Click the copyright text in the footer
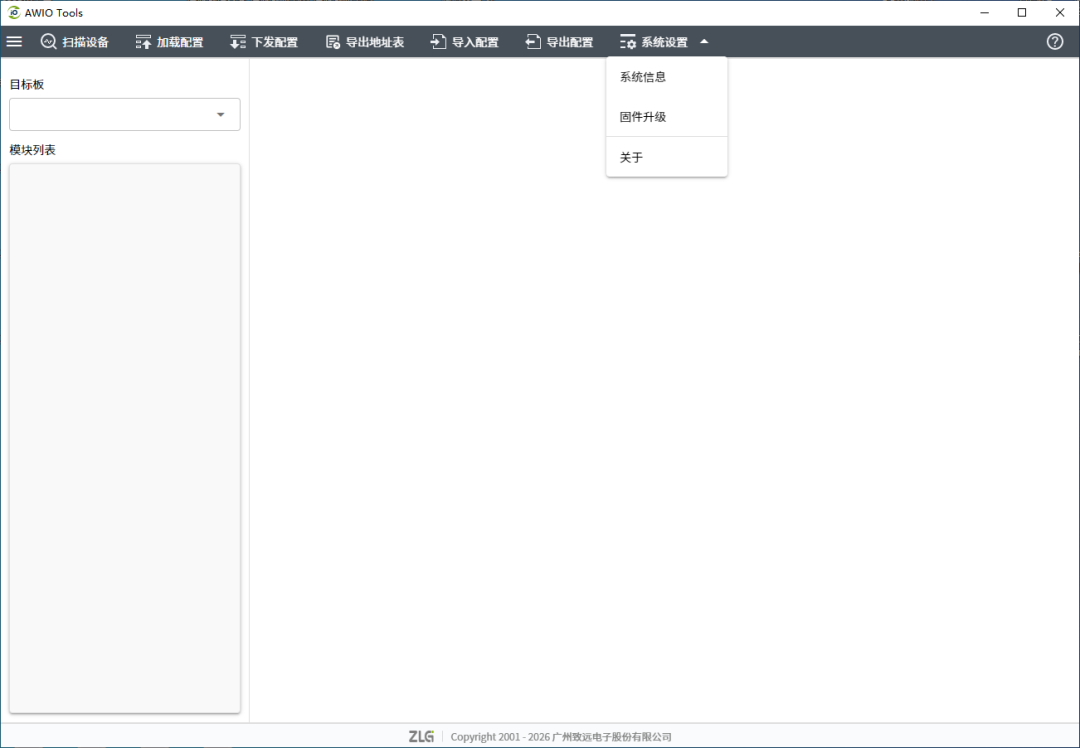This screenshot has width=1080, height=748. [561, 737]
